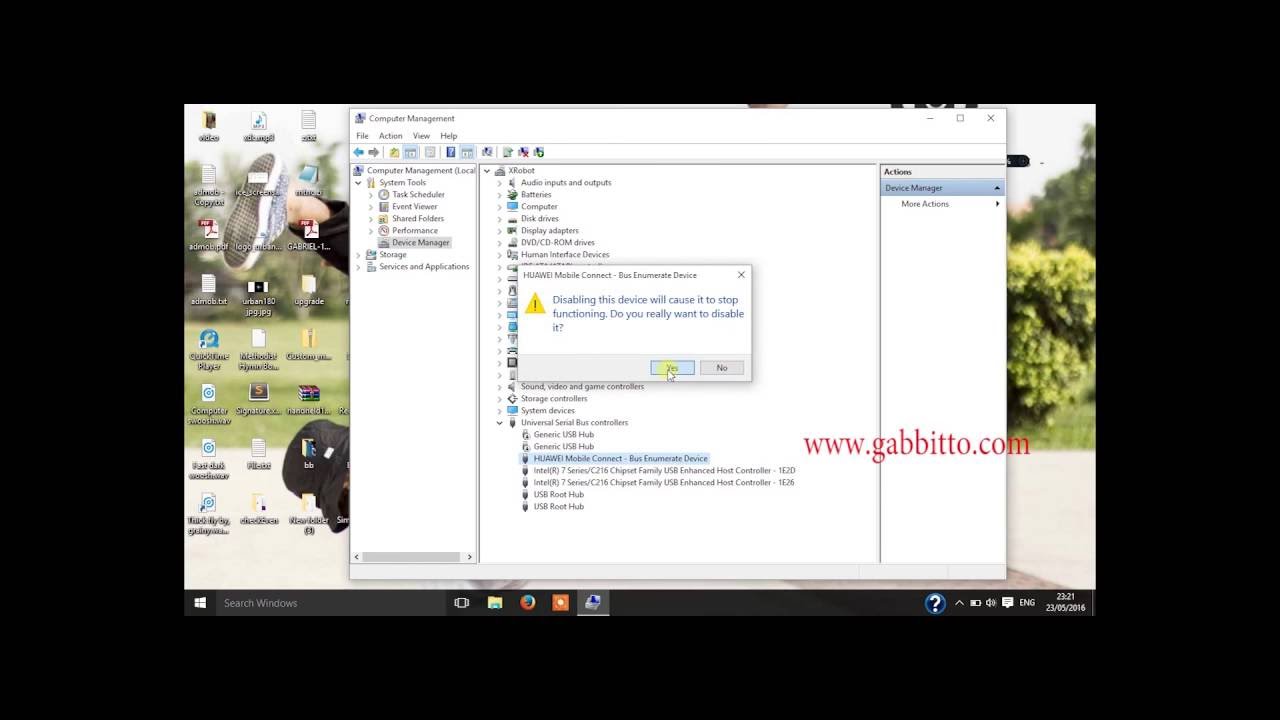Select DVD/CD-ROM drives category
Viewport: 1280px width, 720px height.
point(557,243)
